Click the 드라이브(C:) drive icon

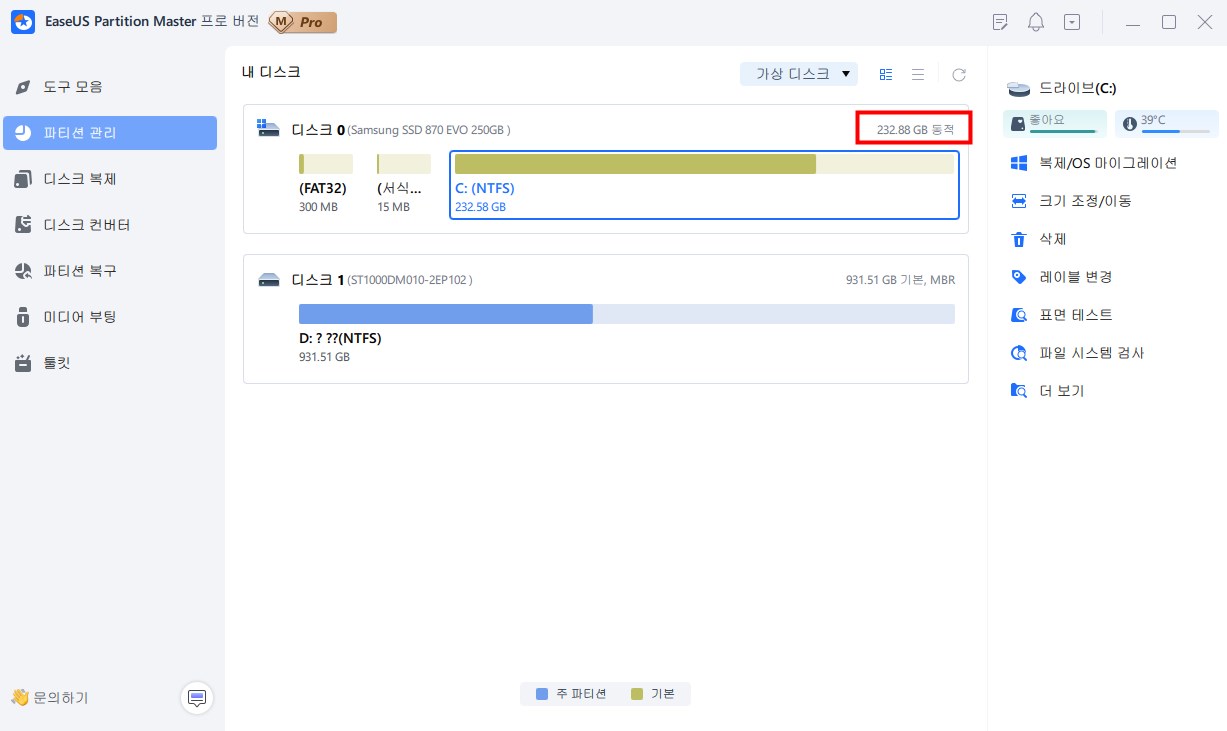click(1018, 89)
